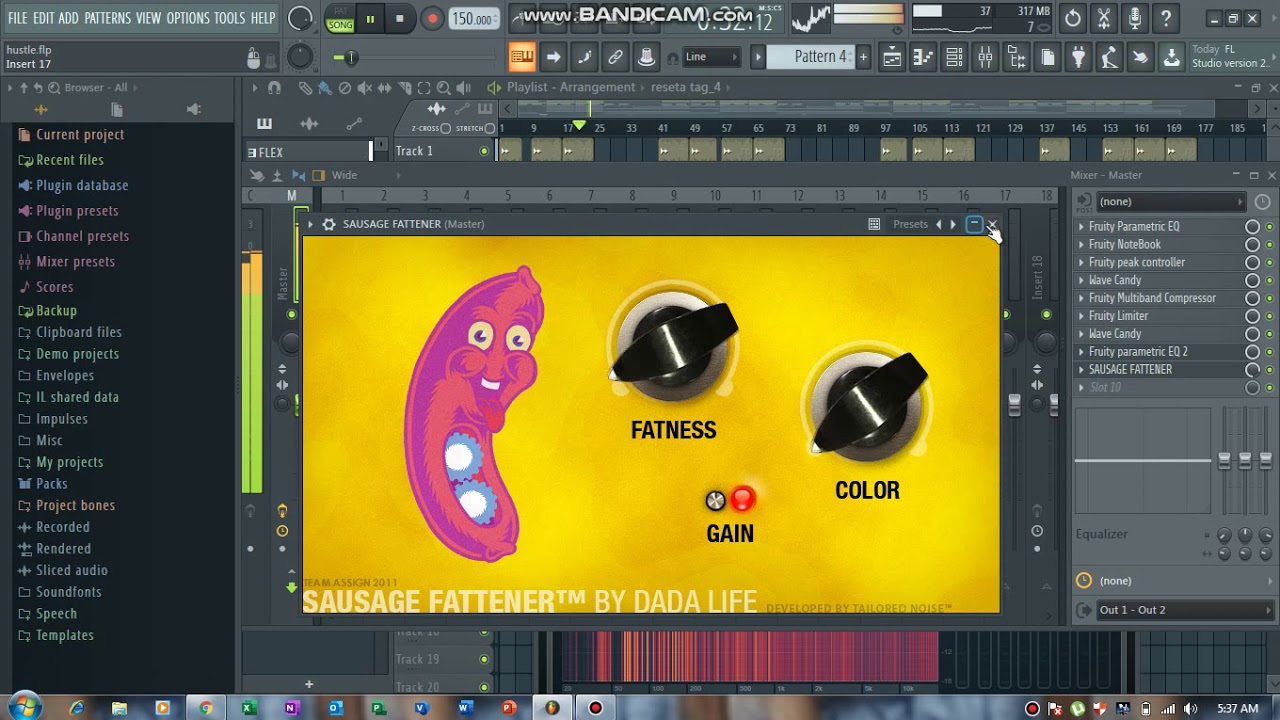The height and width of the screenshot is (720, 1280).
Task: Open the Templates folder
Action: click(x=64, y=635)
